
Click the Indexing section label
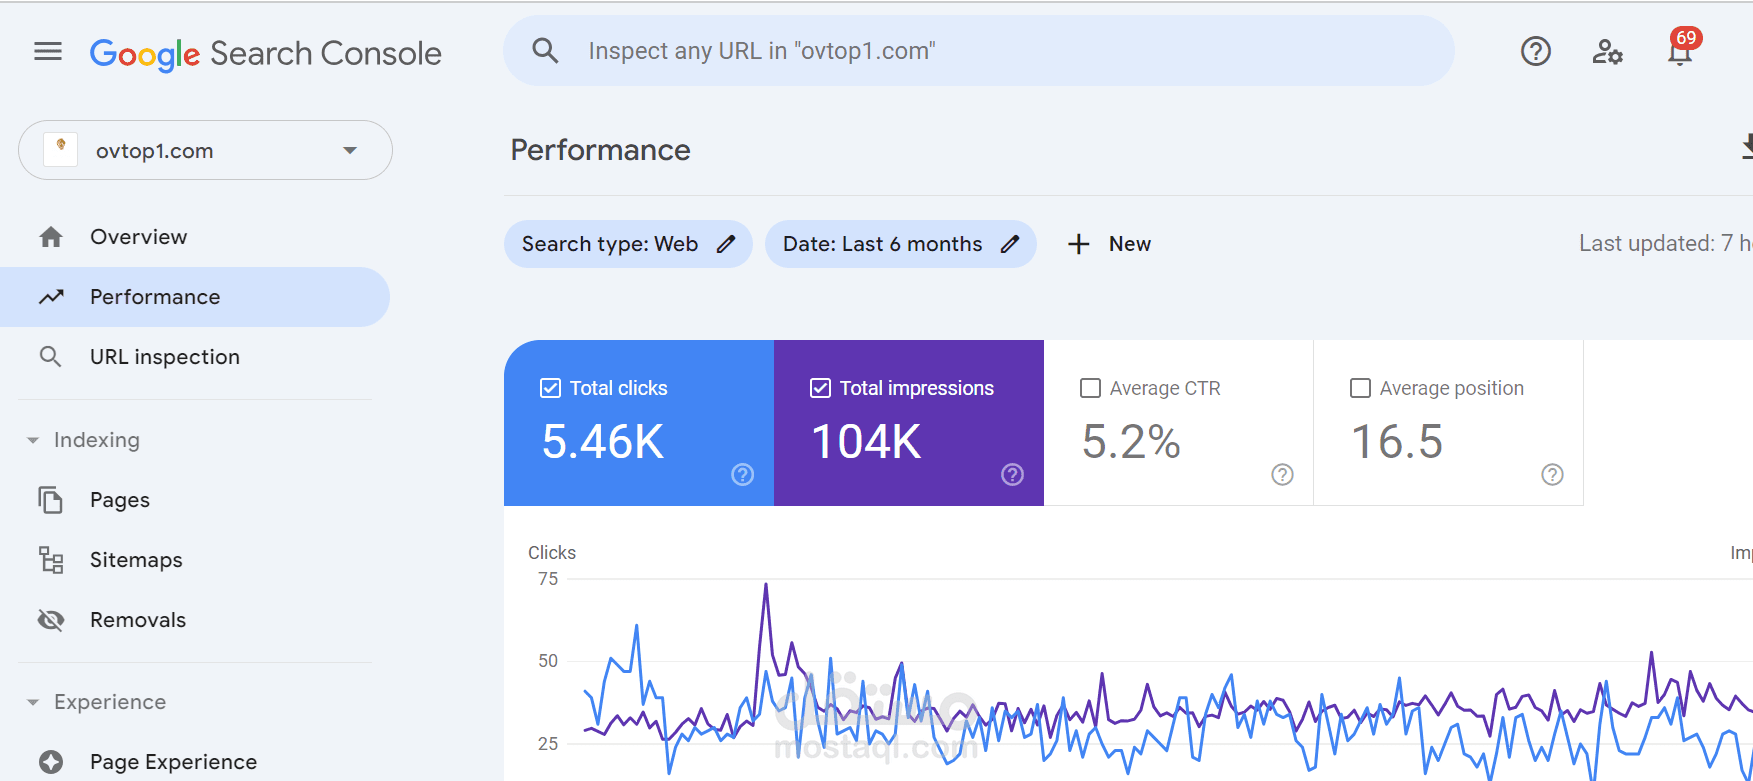tap(97, 440)
